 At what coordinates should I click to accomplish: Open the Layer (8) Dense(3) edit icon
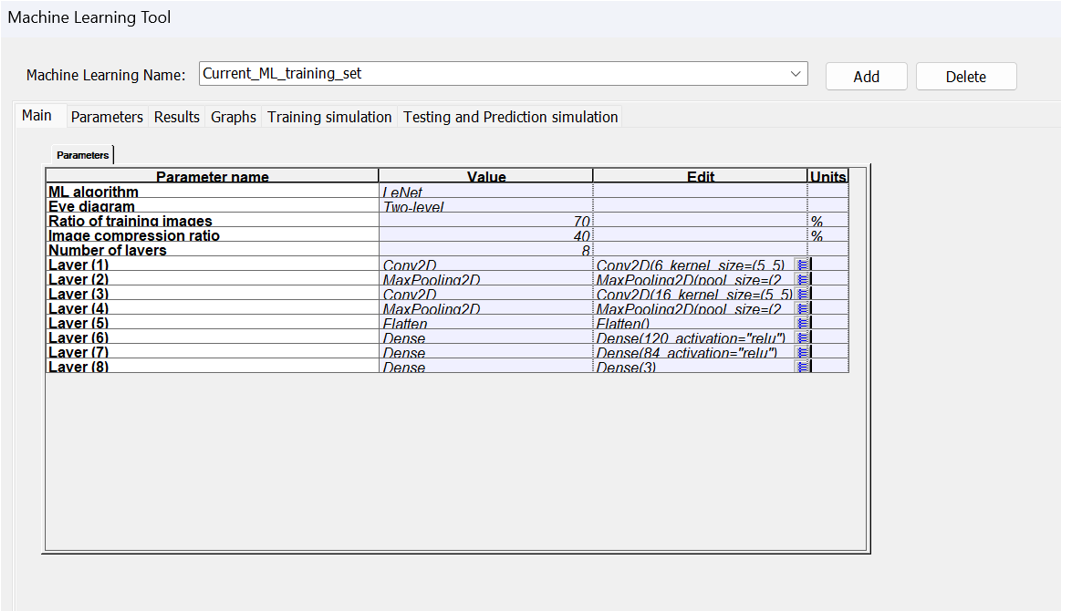pos(801,367)
